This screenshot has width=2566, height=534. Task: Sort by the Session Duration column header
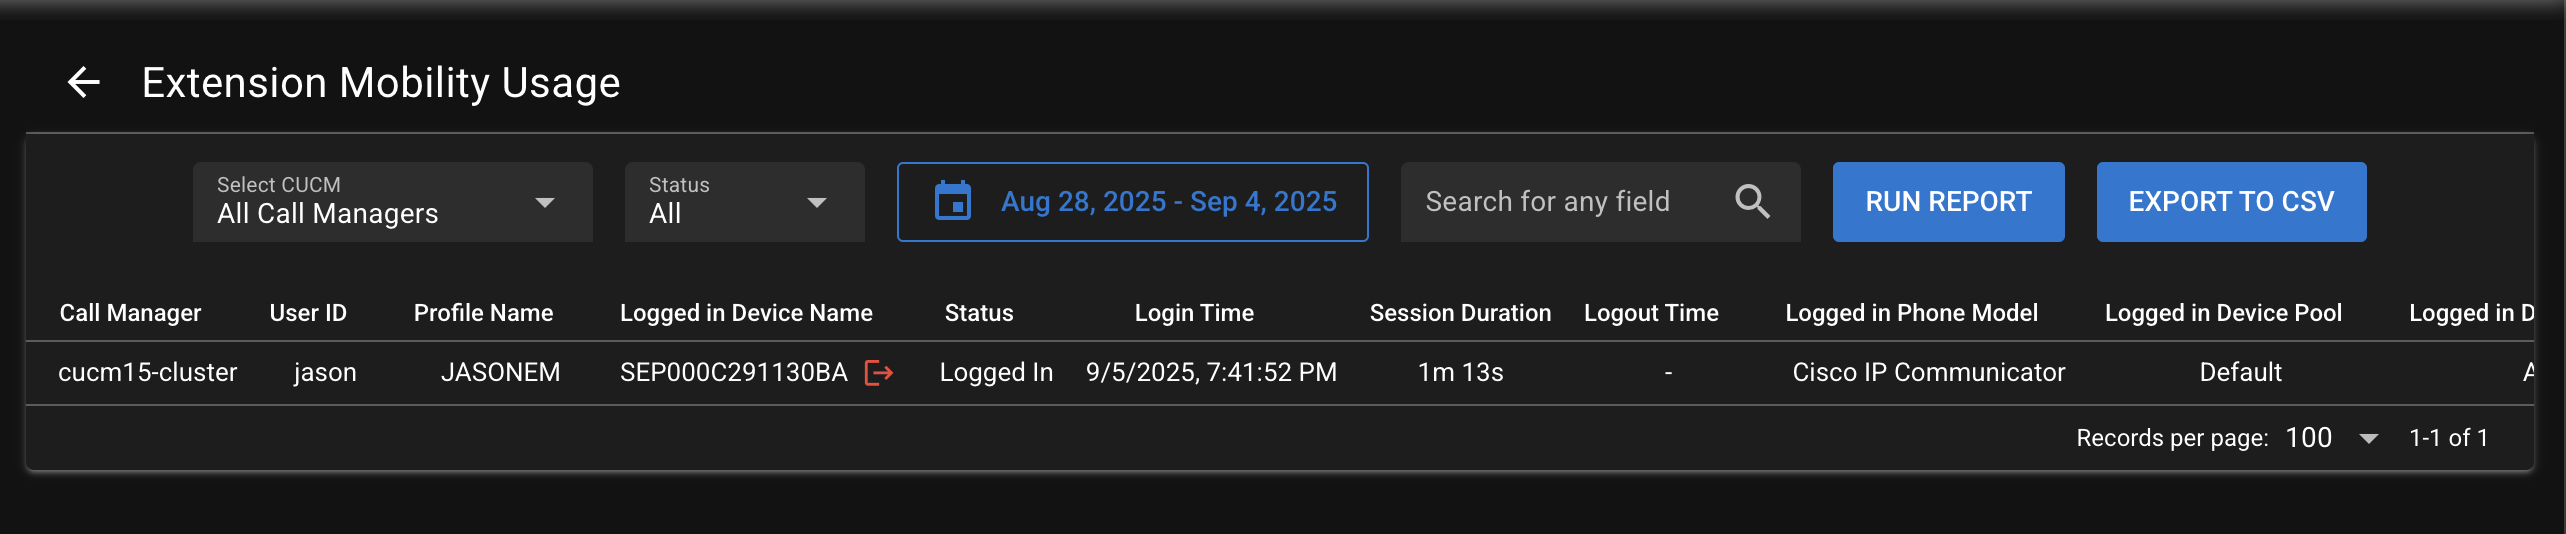click(1460, 313)
